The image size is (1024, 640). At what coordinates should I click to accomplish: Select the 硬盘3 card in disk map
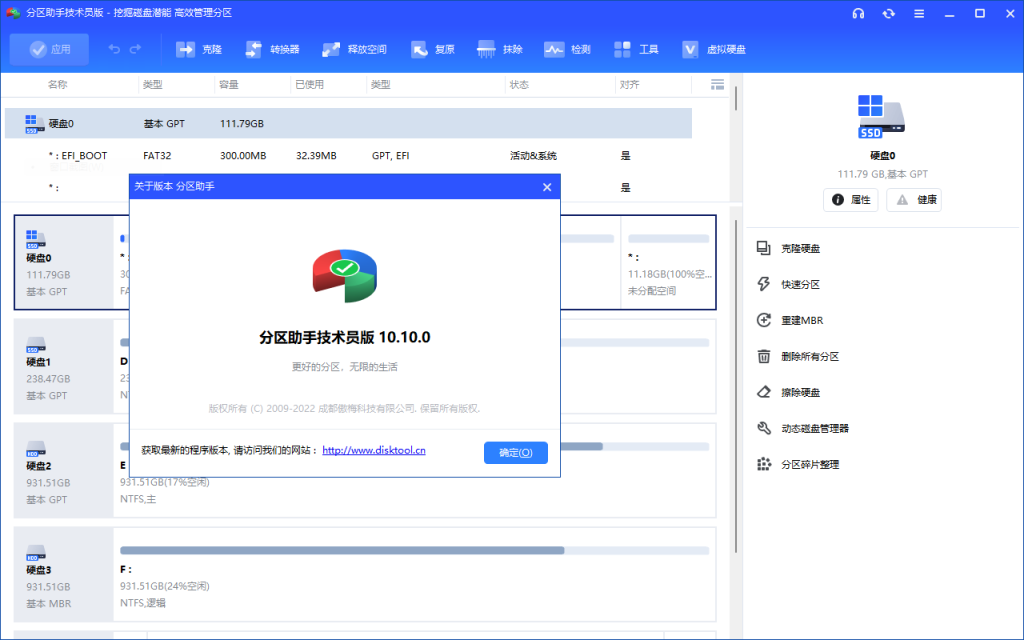[x=63, y=575]
